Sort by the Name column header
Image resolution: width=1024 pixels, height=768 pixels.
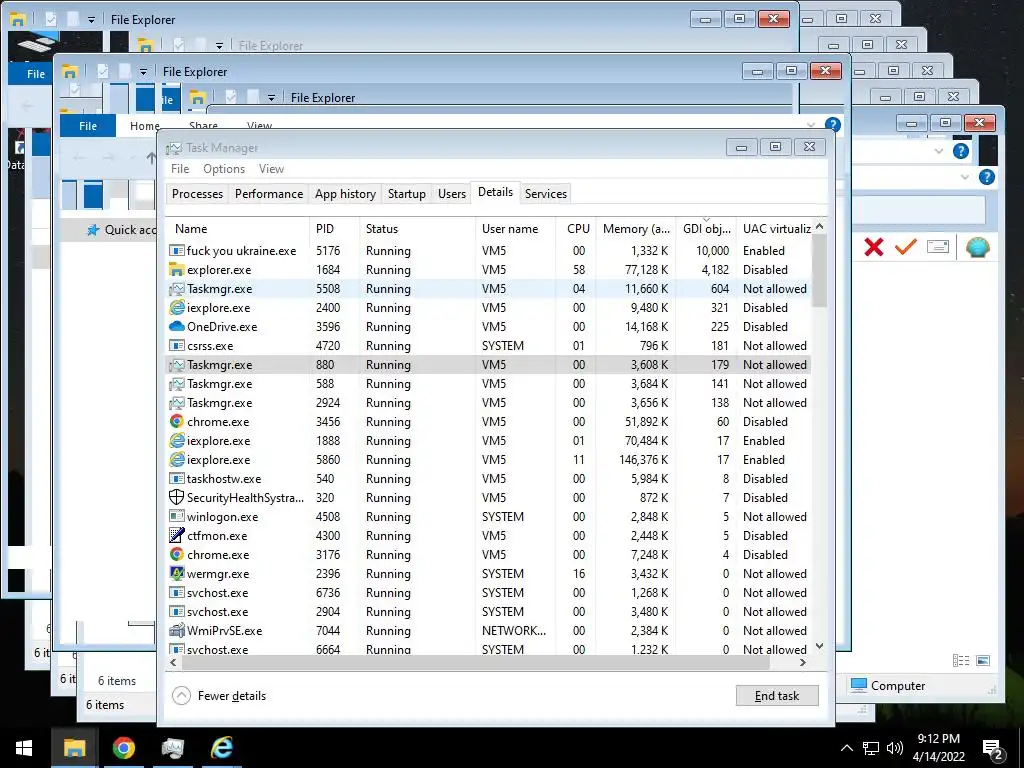pos(237,229)
